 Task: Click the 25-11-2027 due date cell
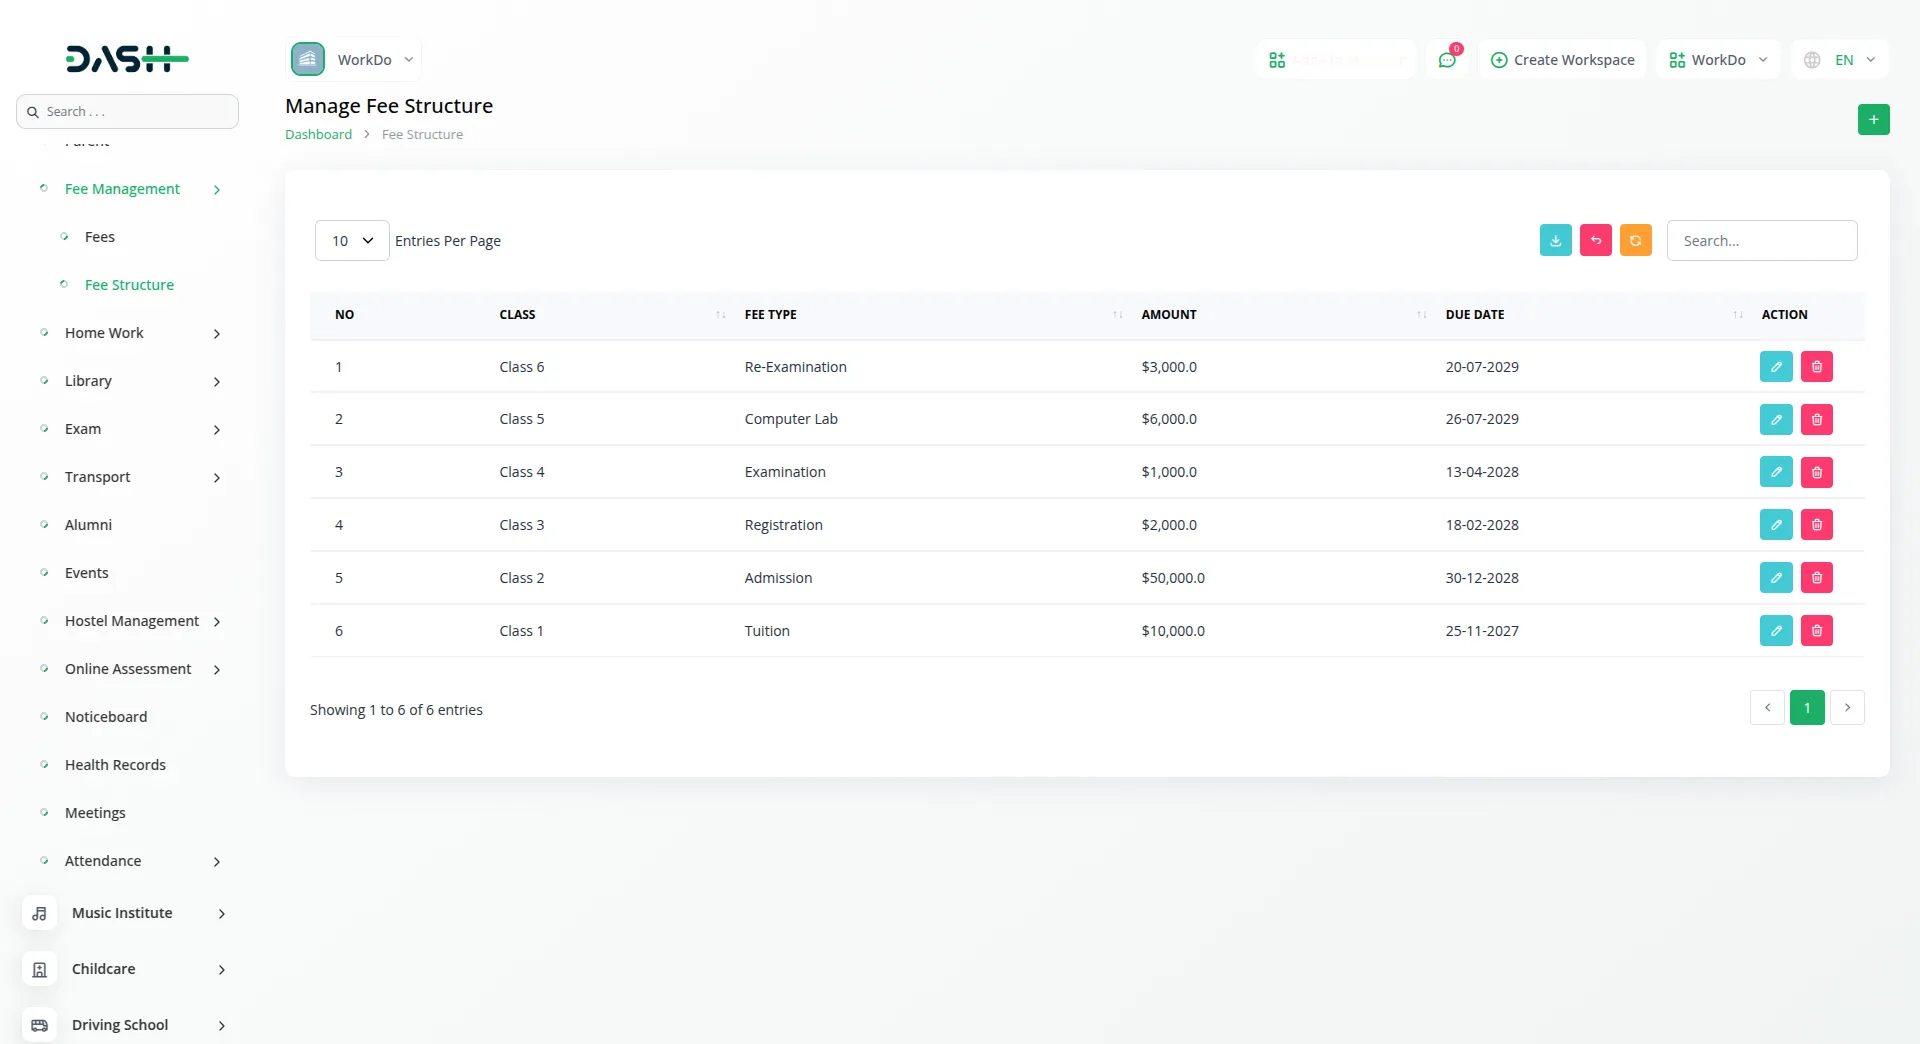pyautogui.click(x=1482, y=631)
